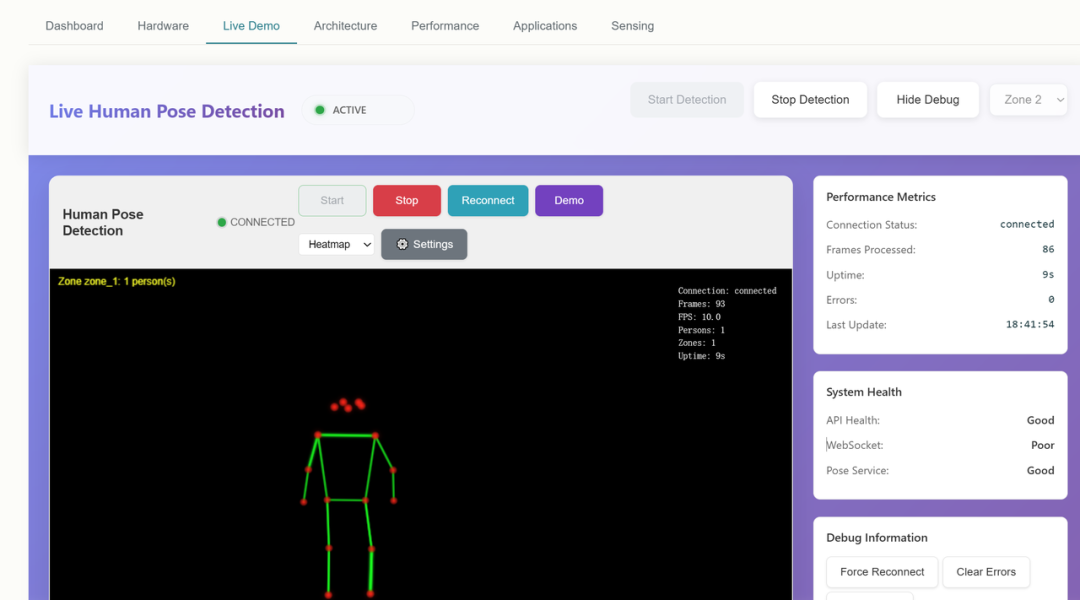Click the Connection Status 'connected' value

(1027, 225)
